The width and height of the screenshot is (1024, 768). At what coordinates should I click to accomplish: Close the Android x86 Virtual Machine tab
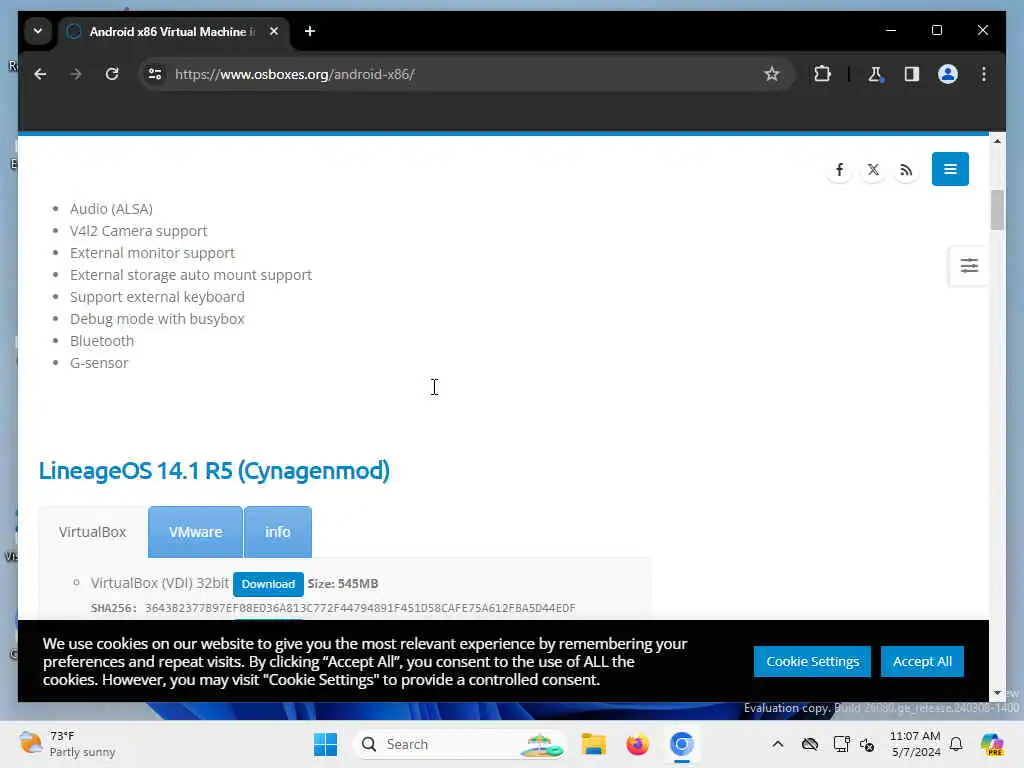point(274,31)
